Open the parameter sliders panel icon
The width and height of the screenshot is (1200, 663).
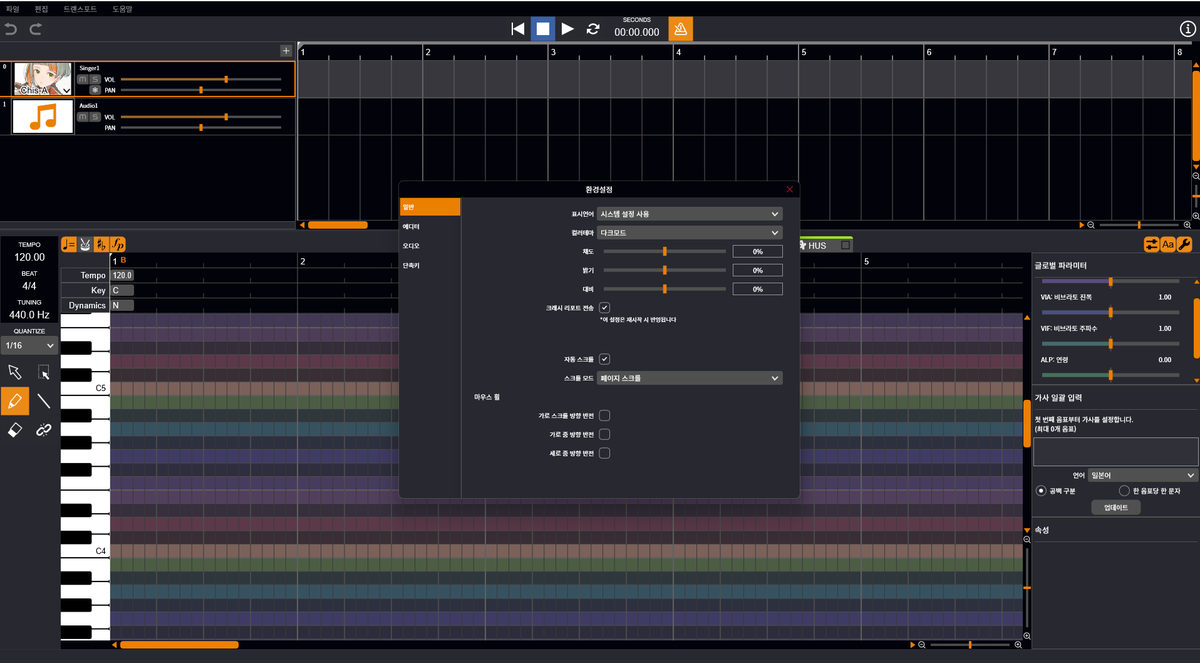(x=1152, y=244)
